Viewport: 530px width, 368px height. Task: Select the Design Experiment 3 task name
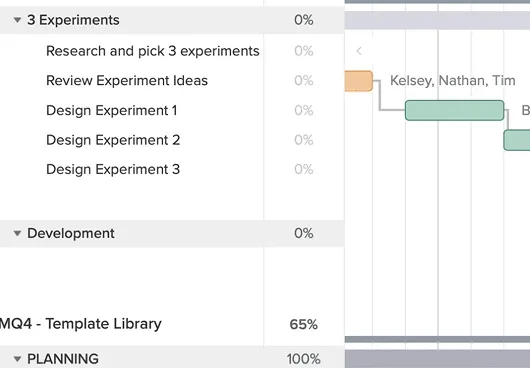coord(113,169)
